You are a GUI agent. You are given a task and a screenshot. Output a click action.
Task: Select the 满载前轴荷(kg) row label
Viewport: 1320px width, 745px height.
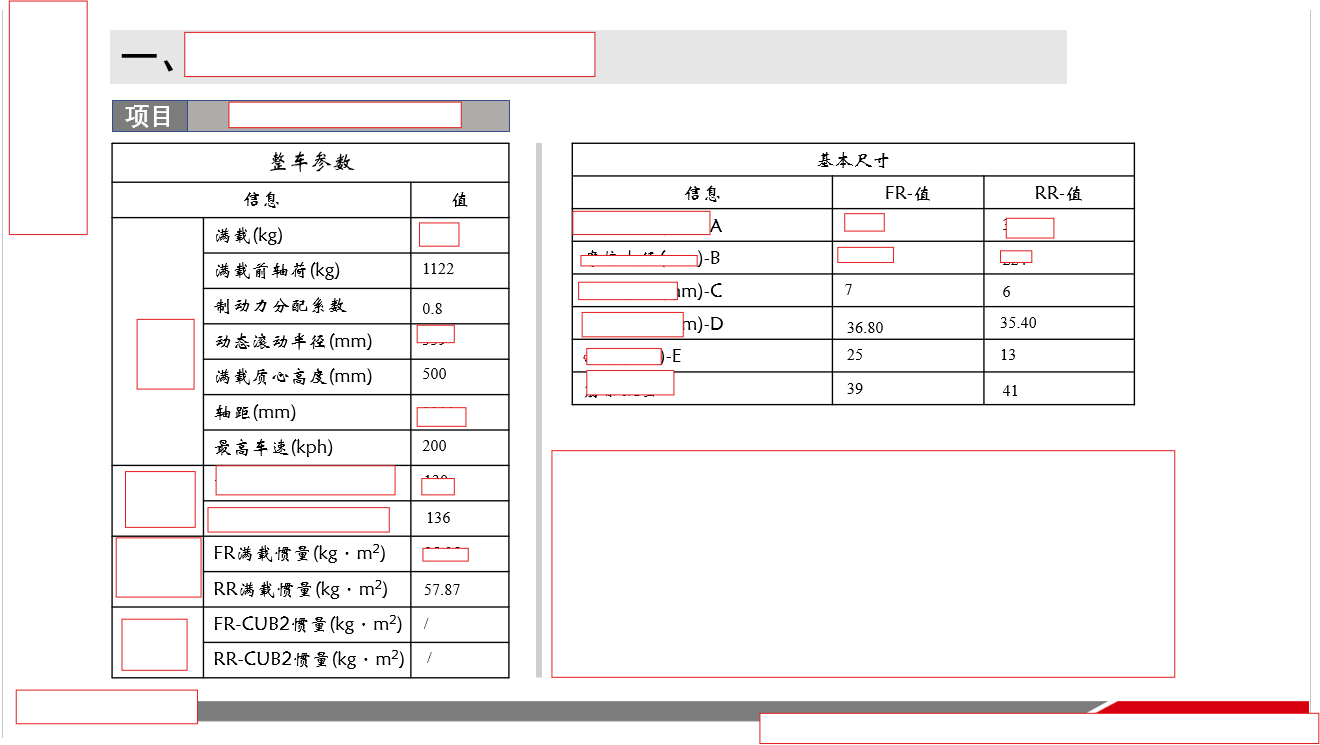278,271
